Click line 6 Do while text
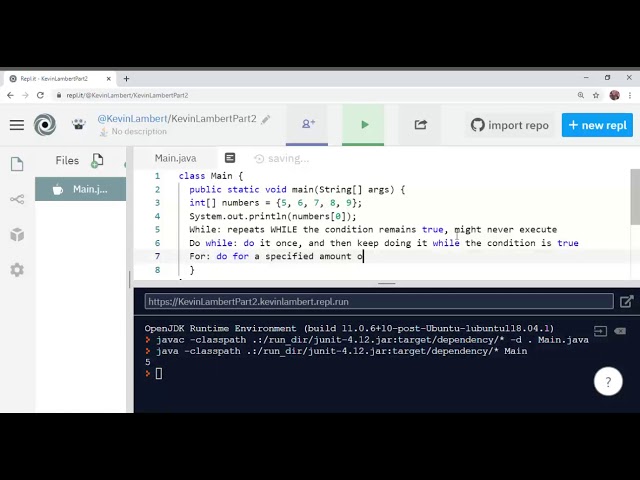The height and width of the screenshot is (480, 640). pyautogui.click(x=384, y=243)
